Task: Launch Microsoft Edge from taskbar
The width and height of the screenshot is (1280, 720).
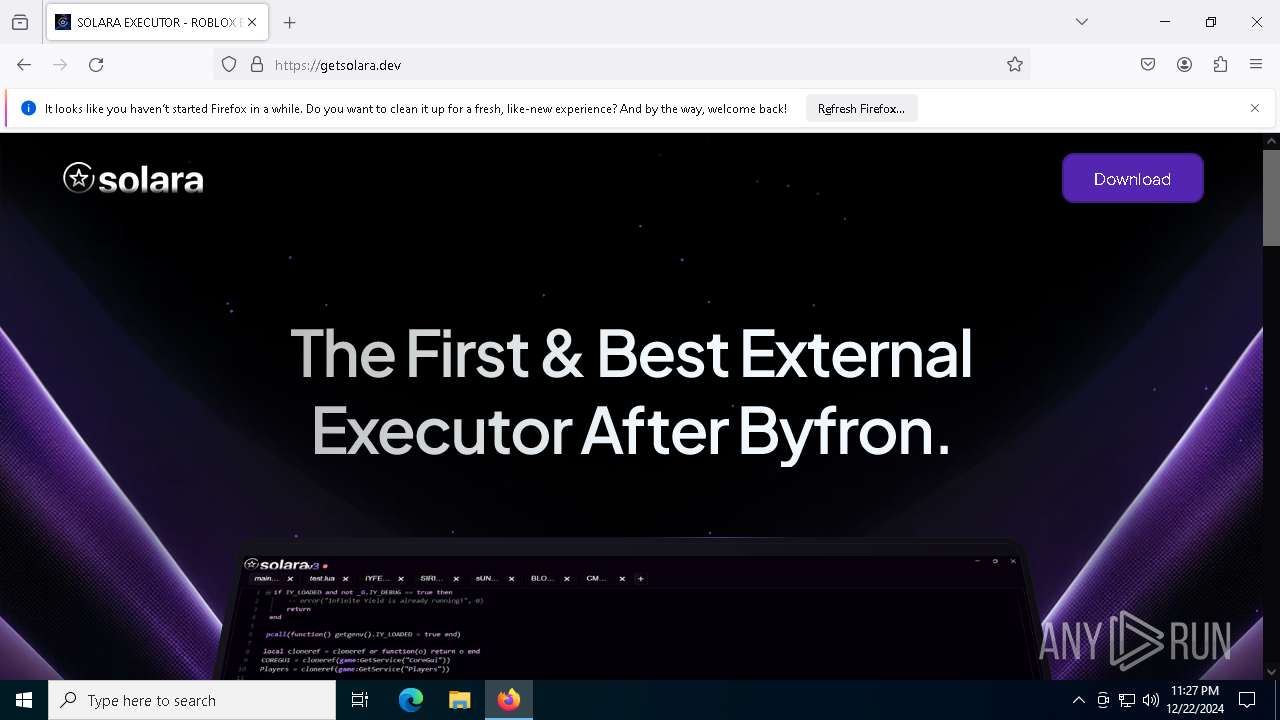Action: [411, 700]
